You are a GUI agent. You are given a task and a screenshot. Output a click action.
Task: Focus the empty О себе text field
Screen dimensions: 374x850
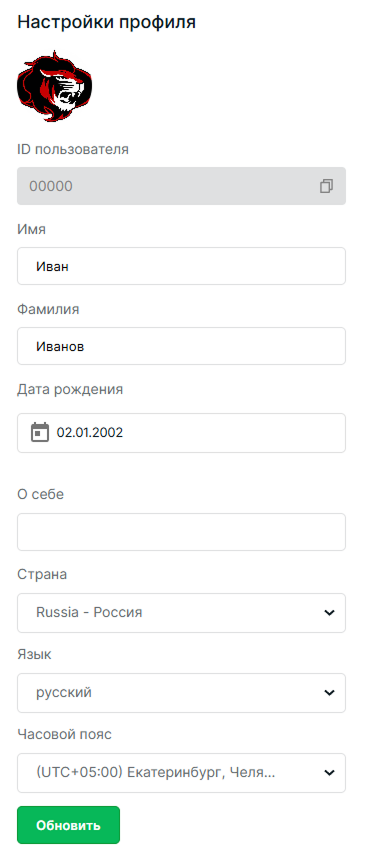click(x=182, y=532)
